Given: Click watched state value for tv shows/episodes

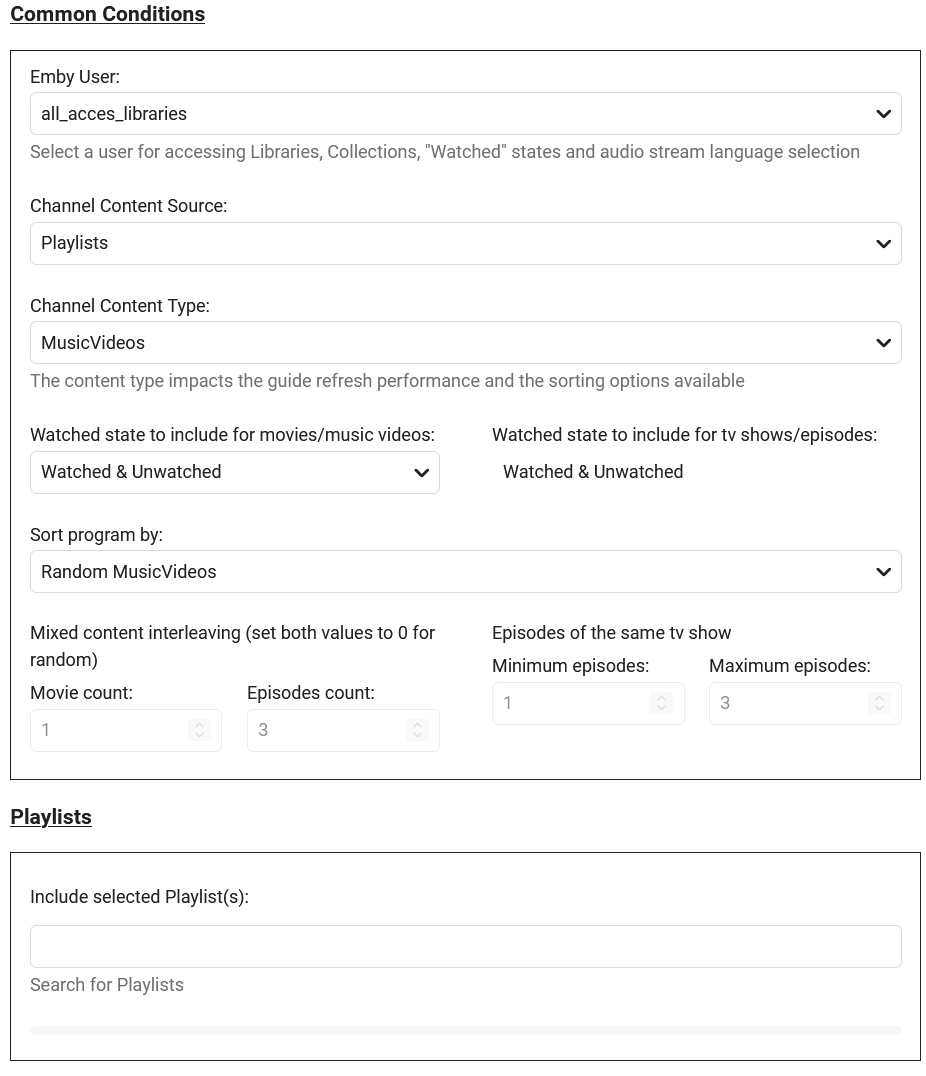Looking at the screenshot, I should [x=593, y=472].
